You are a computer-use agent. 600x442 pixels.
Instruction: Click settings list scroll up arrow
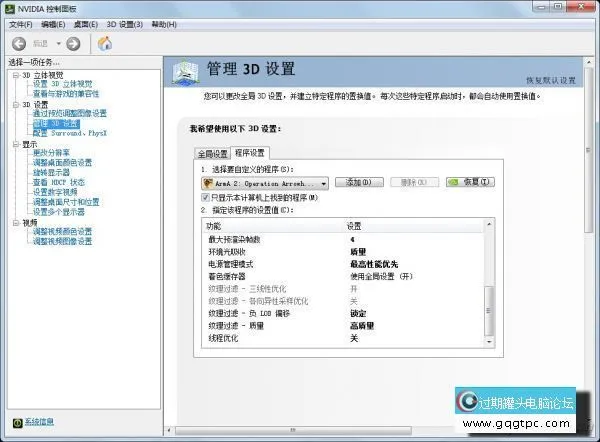coord(489,224)
